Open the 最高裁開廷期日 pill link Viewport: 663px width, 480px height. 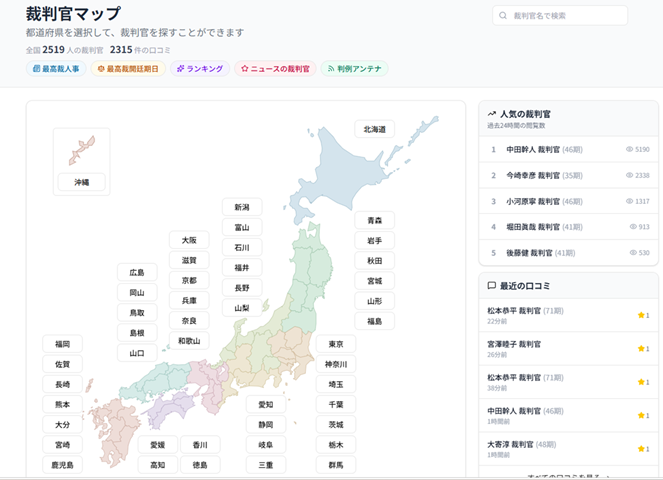tap(128, 69)
